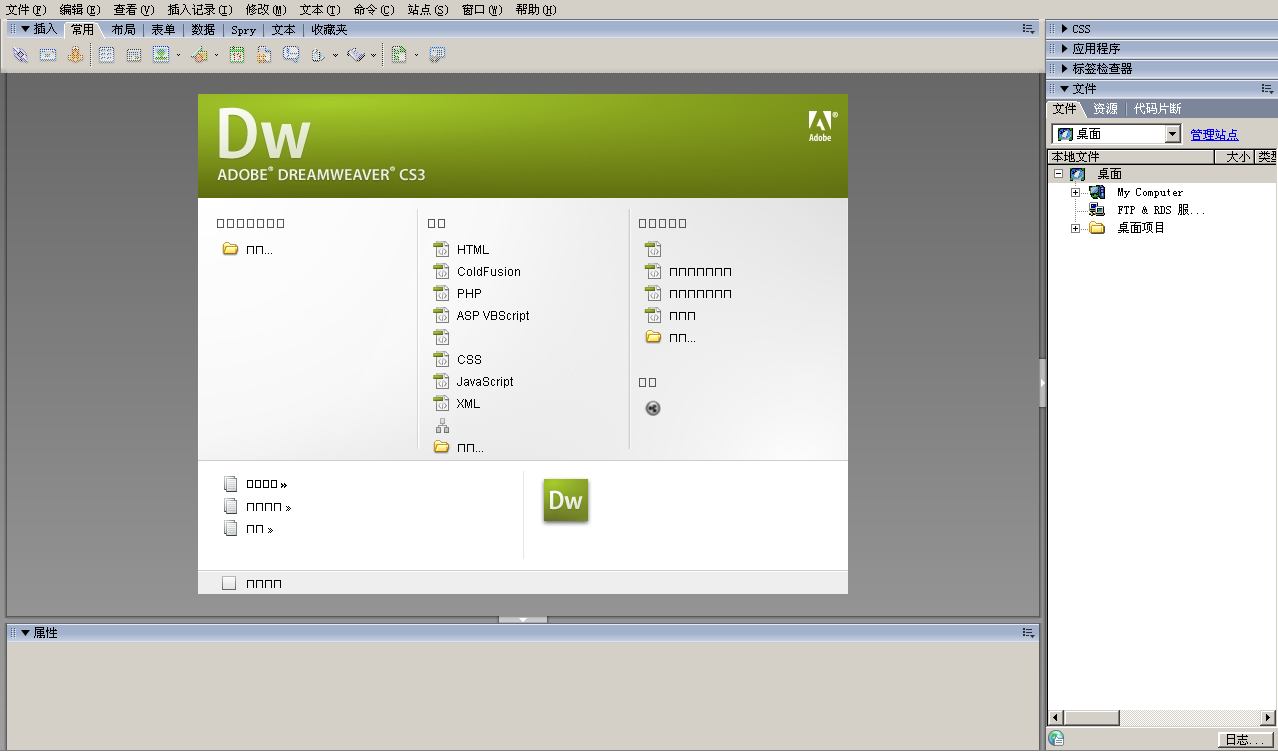Insert a Comment using the speech bubble icon
This screenshot has height=752, width=1278.
291,55
